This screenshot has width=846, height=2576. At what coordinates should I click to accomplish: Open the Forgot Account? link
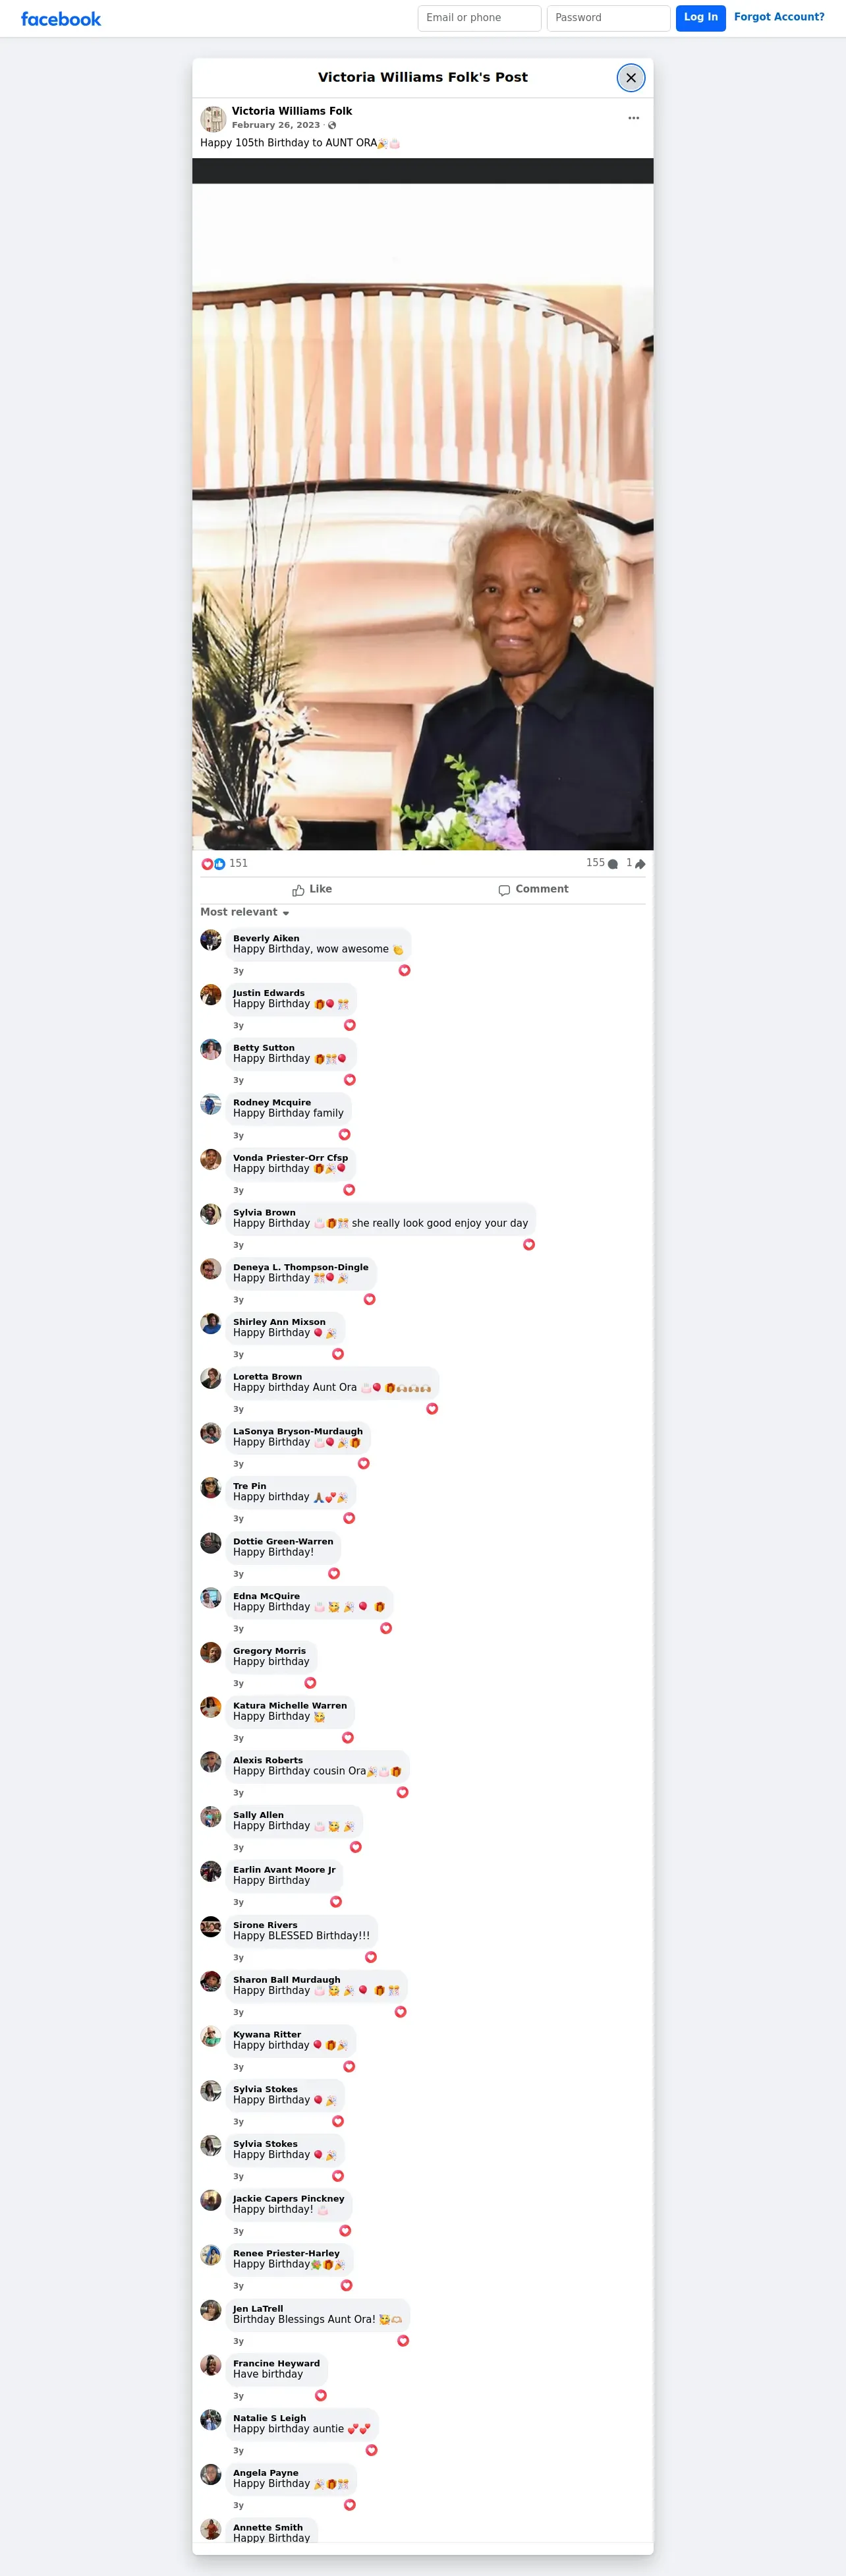779,17
